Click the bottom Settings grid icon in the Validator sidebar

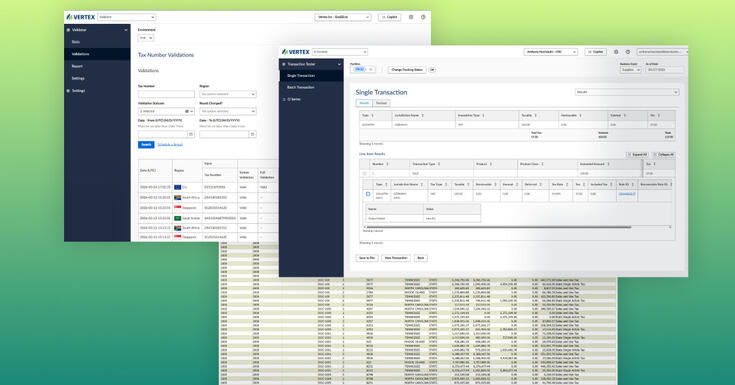[68, 91]
